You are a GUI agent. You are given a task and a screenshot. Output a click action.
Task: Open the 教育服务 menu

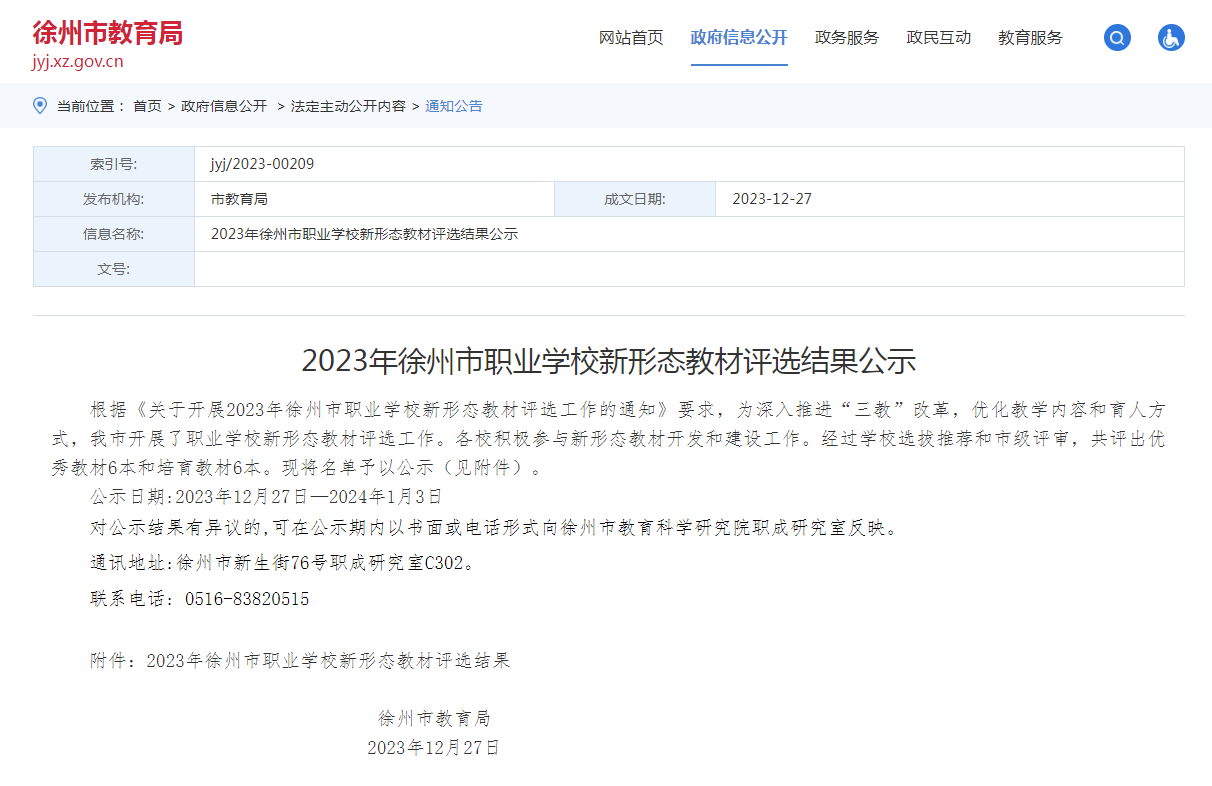[x=1030, y=38]
